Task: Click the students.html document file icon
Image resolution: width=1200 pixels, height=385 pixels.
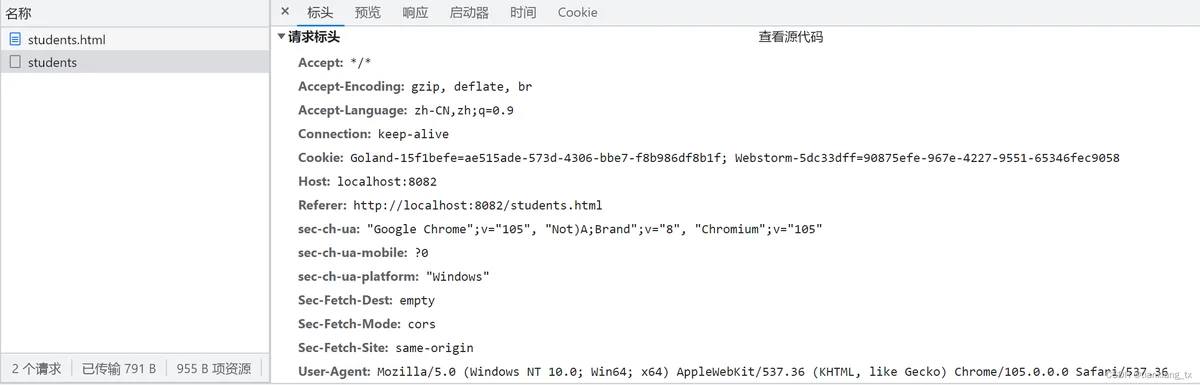Action: click(15, 40)
